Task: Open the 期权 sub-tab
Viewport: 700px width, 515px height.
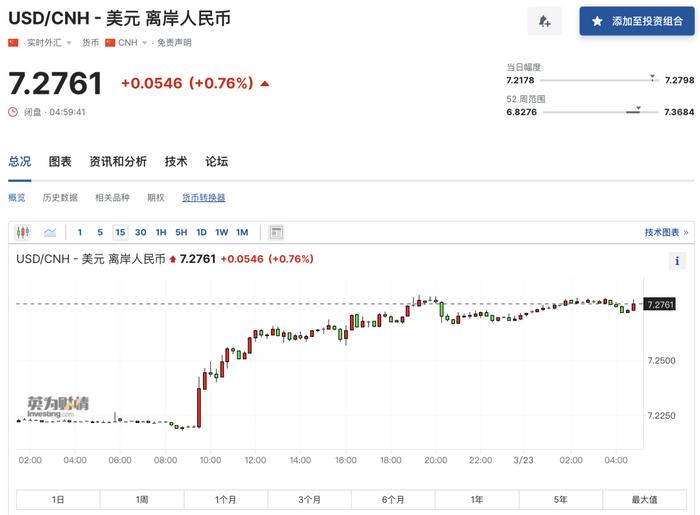Action: (x=156, y=197)
